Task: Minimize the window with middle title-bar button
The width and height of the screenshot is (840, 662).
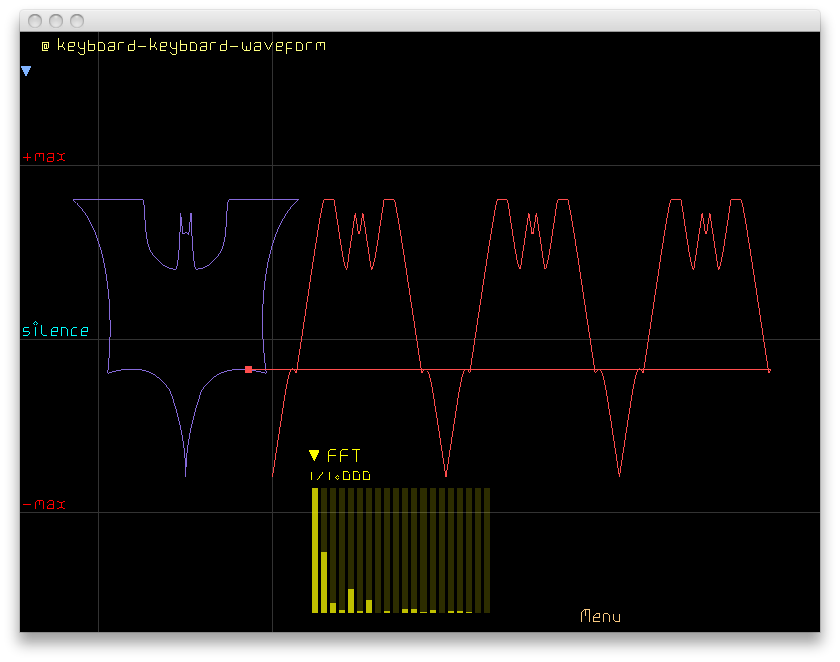Action: click(56, 21)
